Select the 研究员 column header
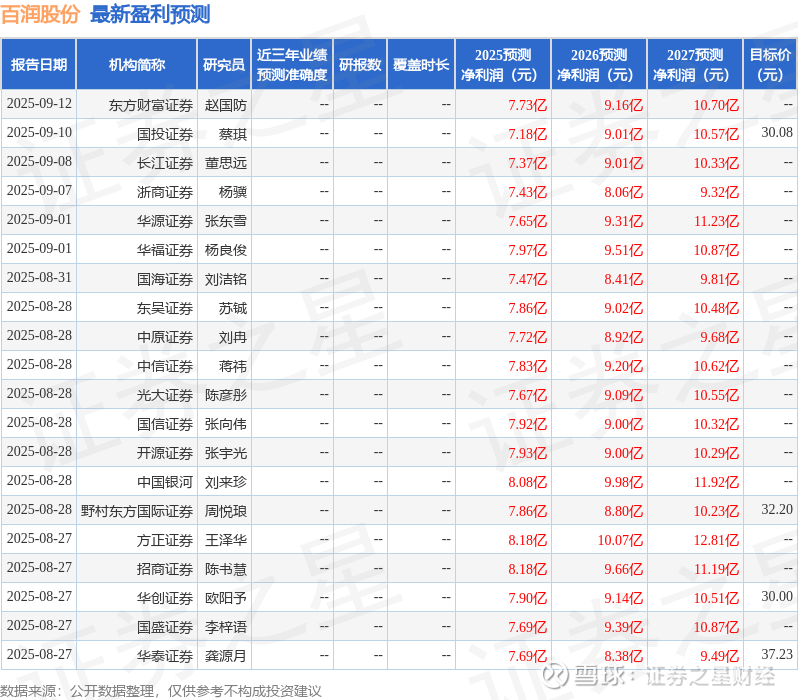The height and width of the screenshot is (700, 798). tap(224, 65)
